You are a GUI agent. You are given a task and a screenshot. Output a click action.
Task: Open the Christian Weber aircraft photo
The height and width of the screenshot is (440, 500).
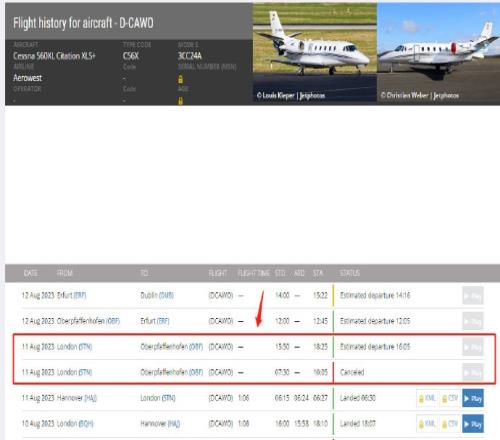438,53
